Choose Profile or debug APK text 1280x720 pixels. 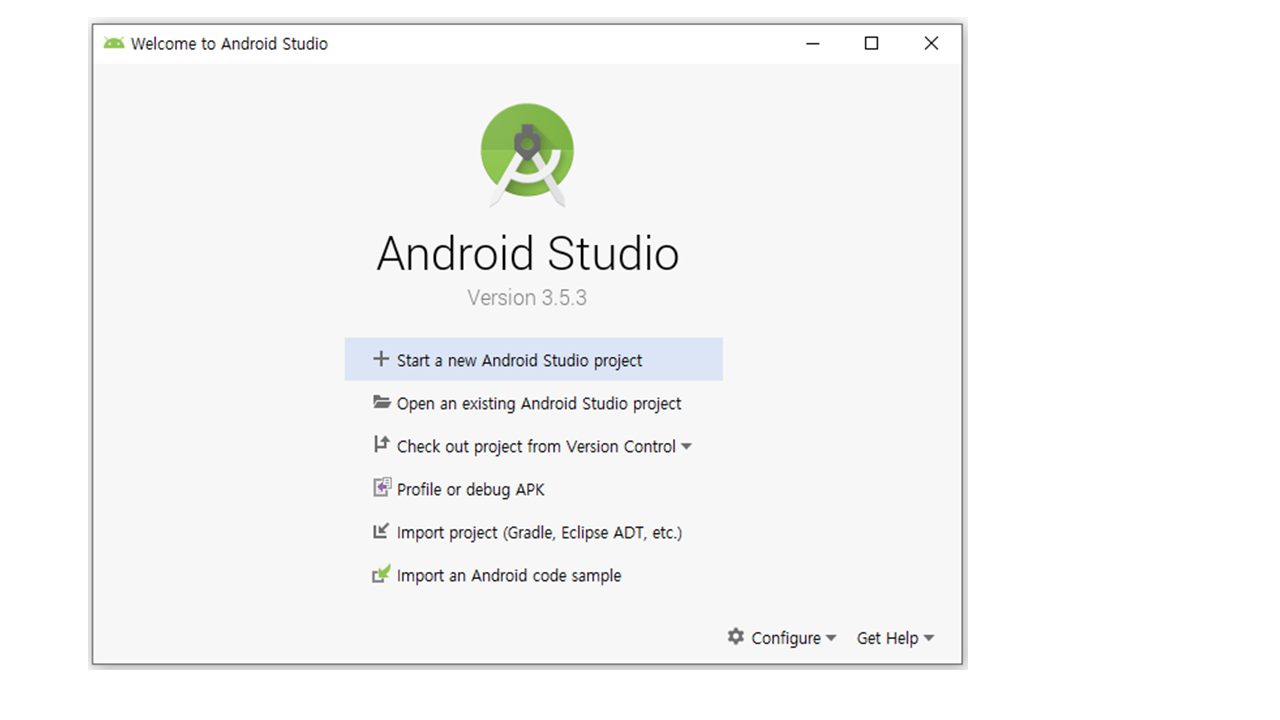click(x=470, y=489)
